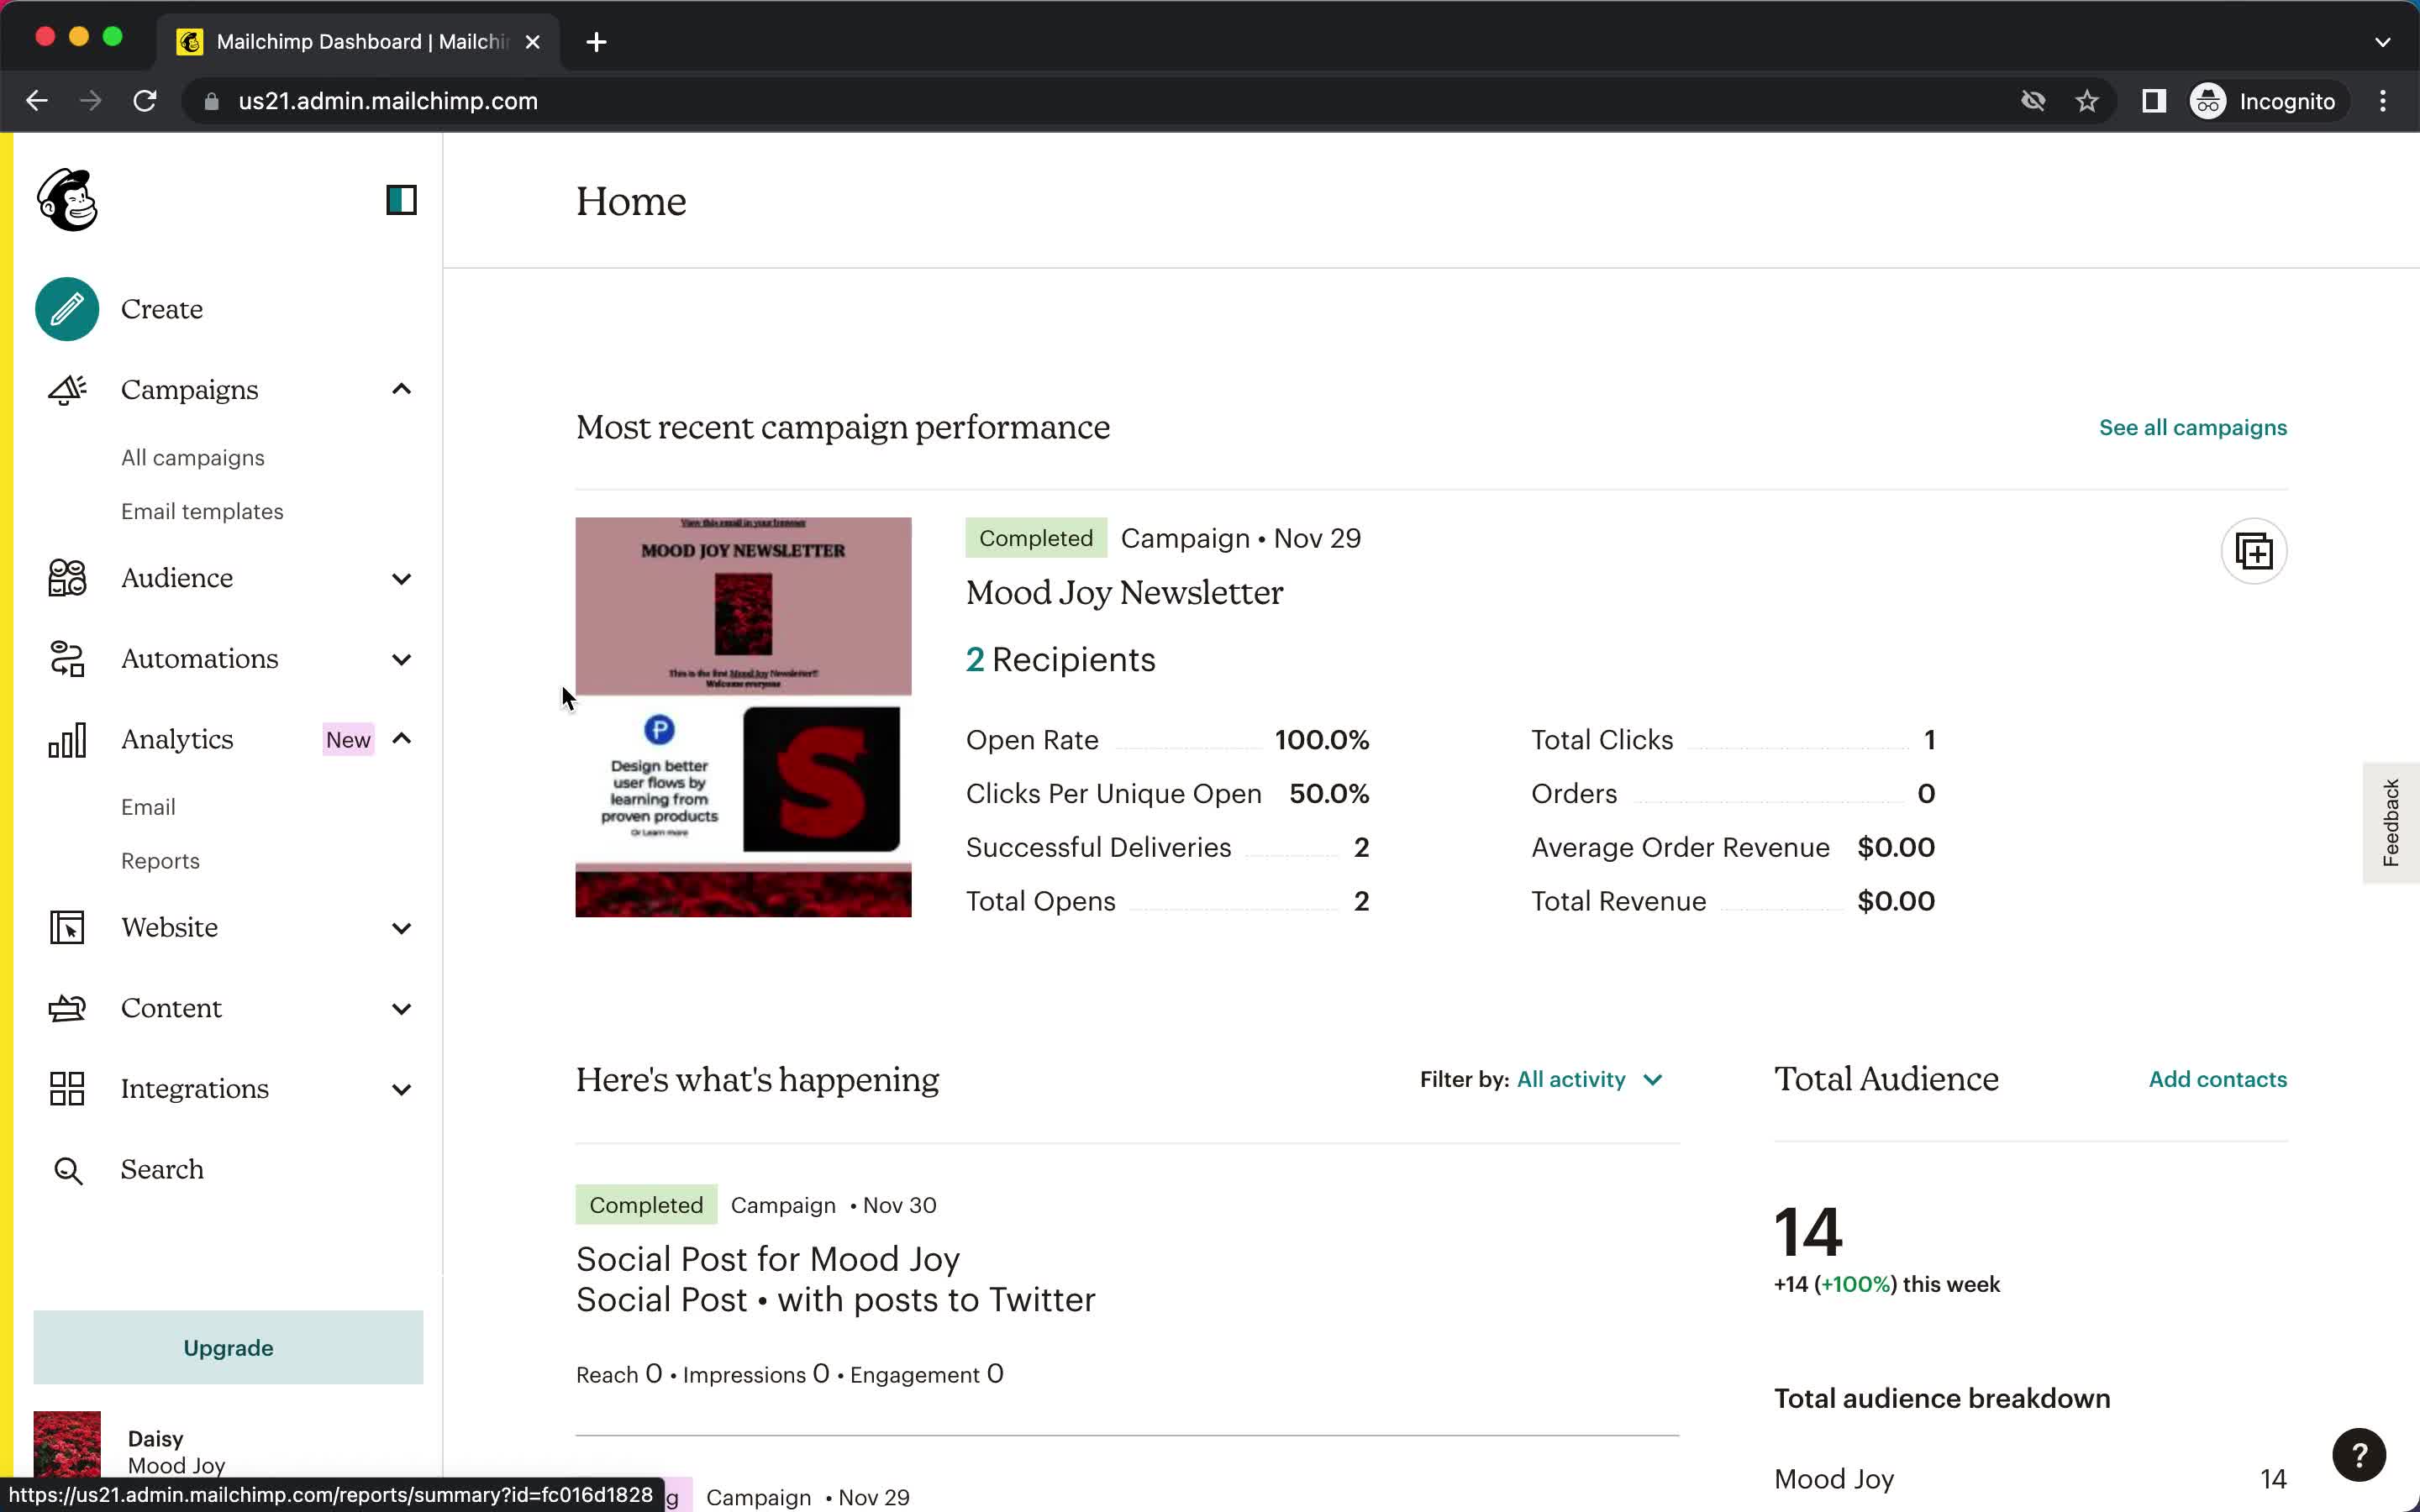Toggle the sidebar collapse panel button
Screen dimensions: 2420x1512
tap(399, 198)
